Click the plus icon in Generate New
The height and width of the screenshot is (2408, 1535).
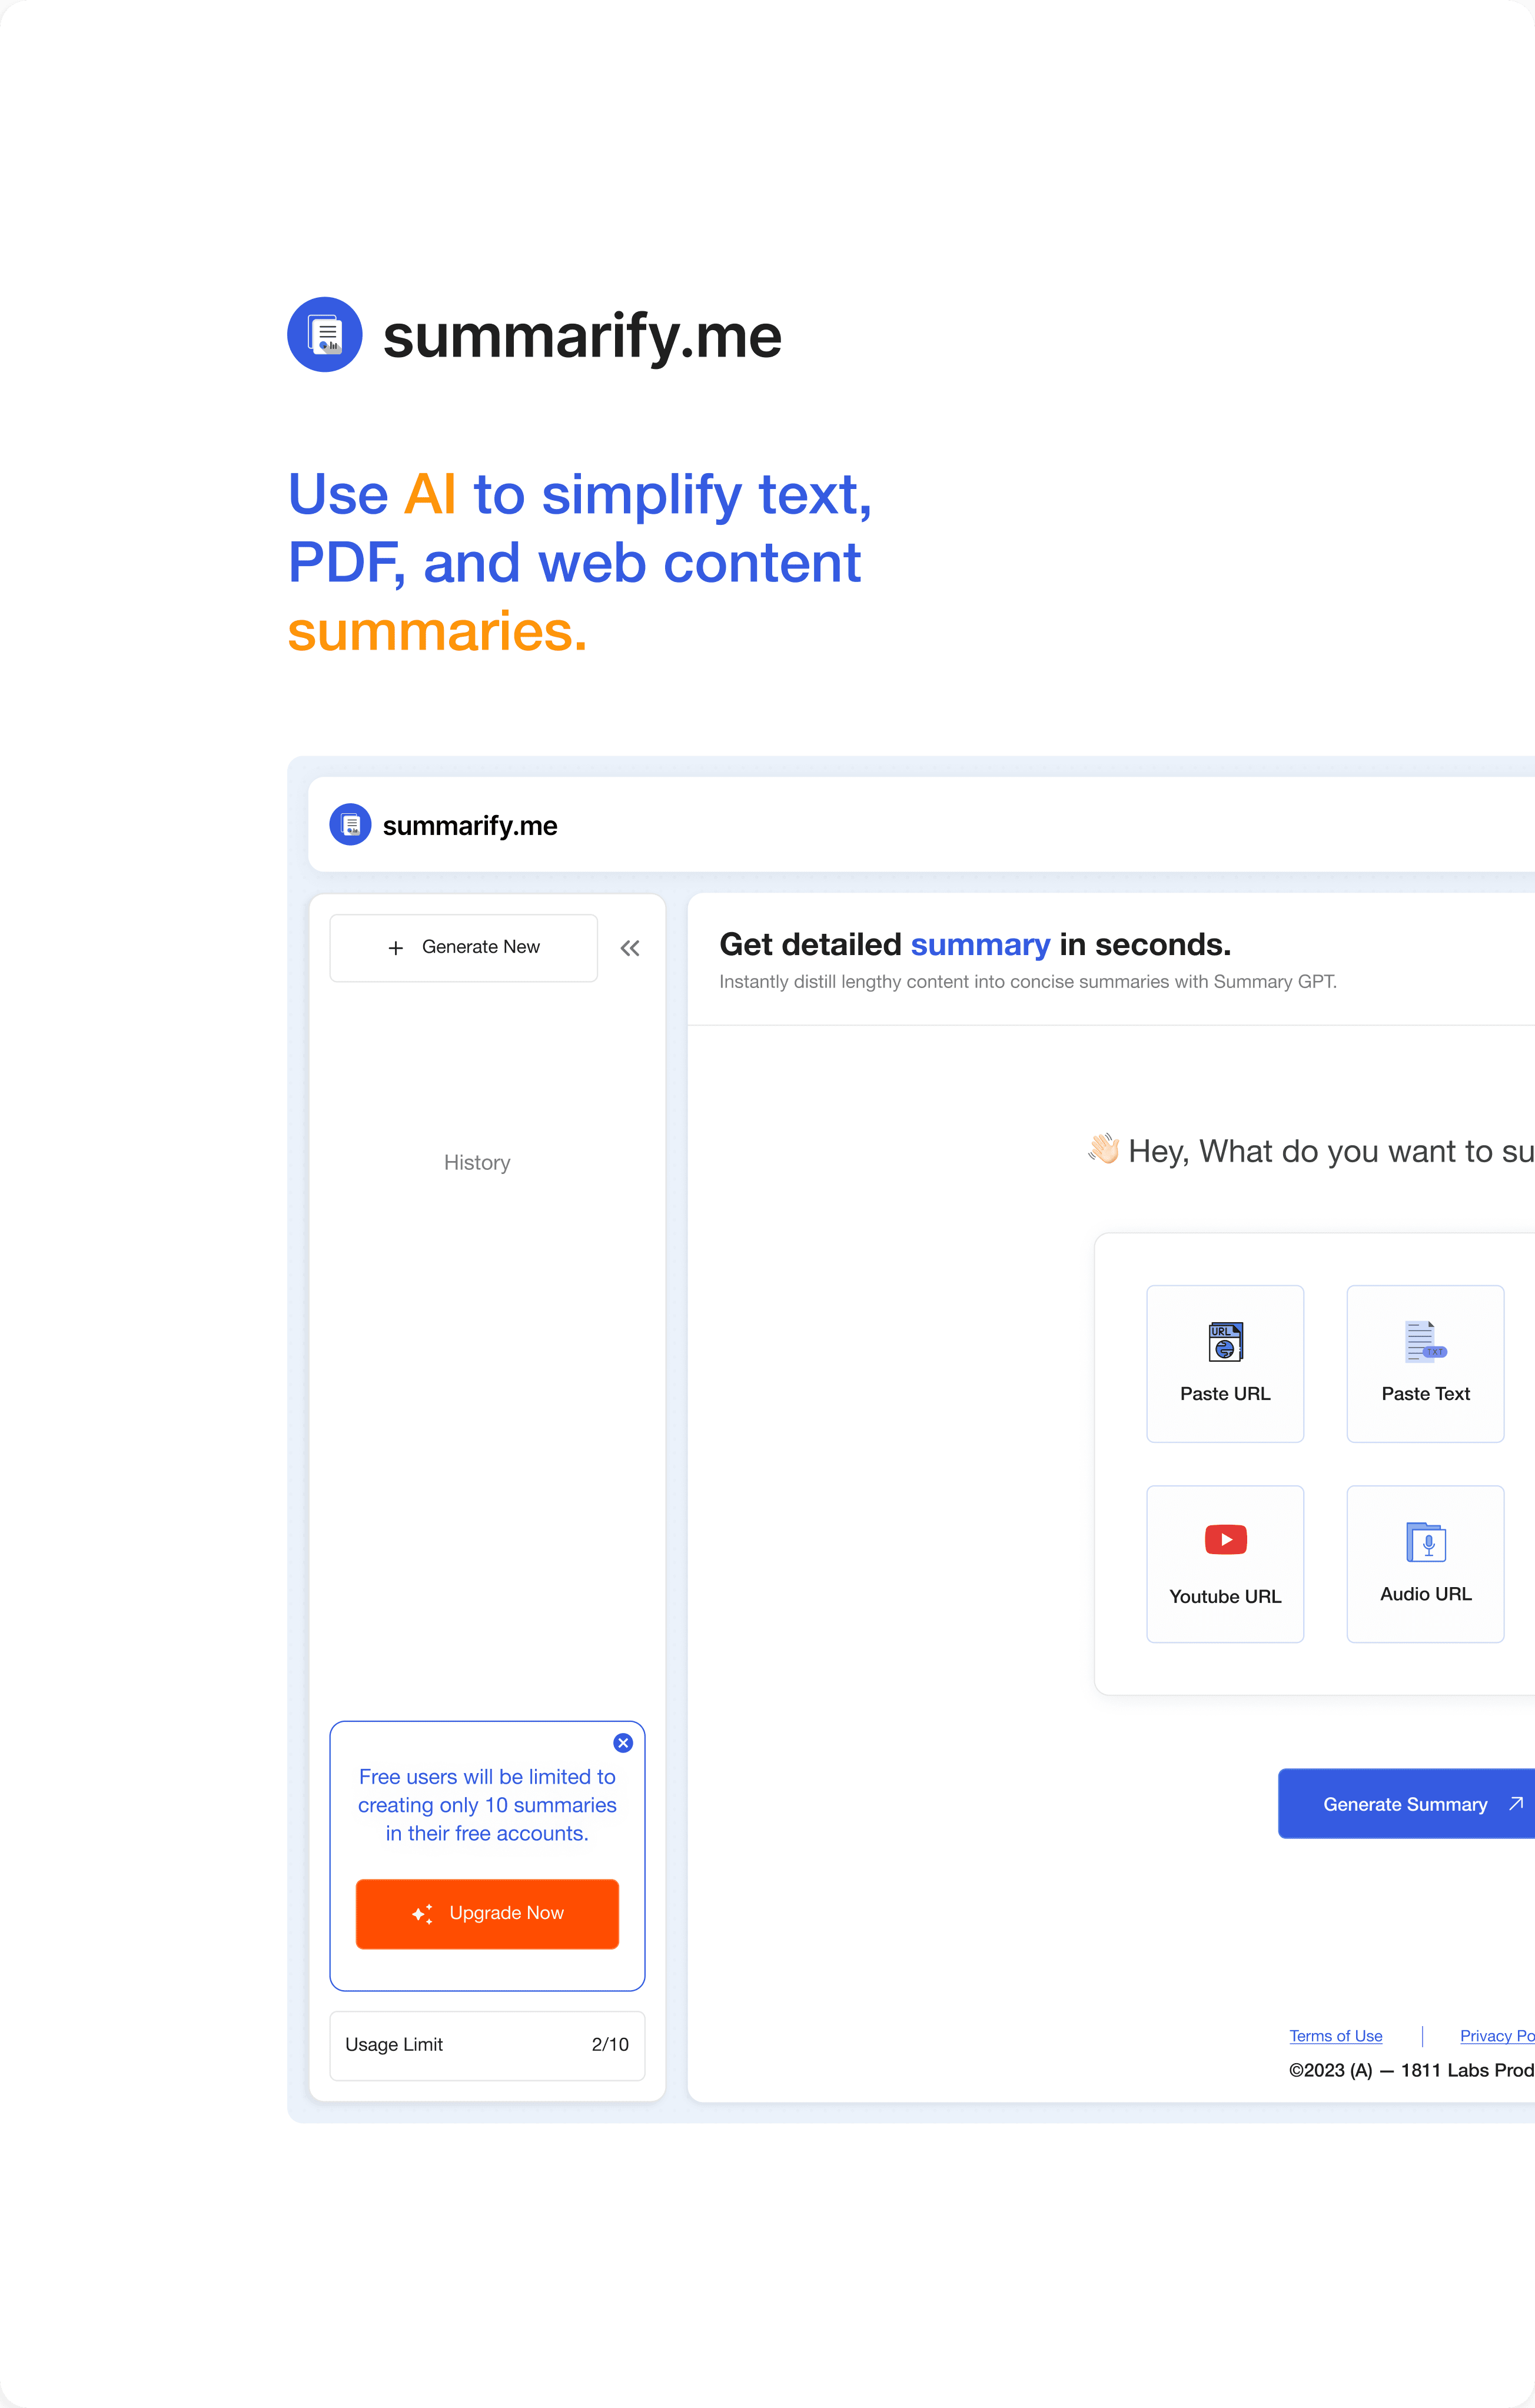(396, 948)
